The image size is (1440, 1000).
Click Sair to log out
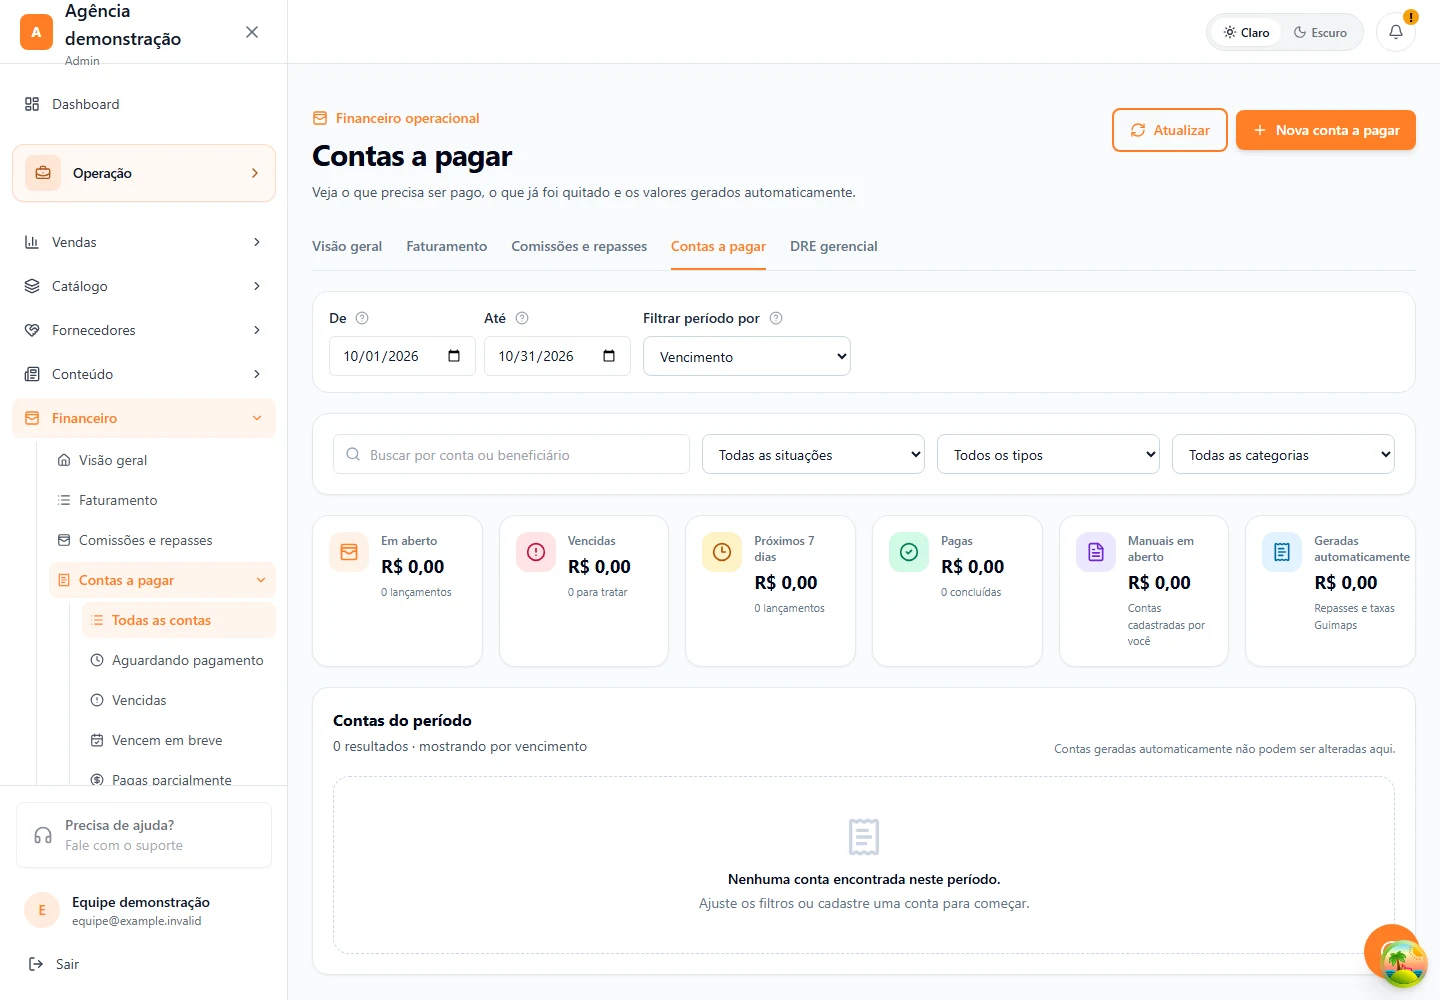(54, 964)
